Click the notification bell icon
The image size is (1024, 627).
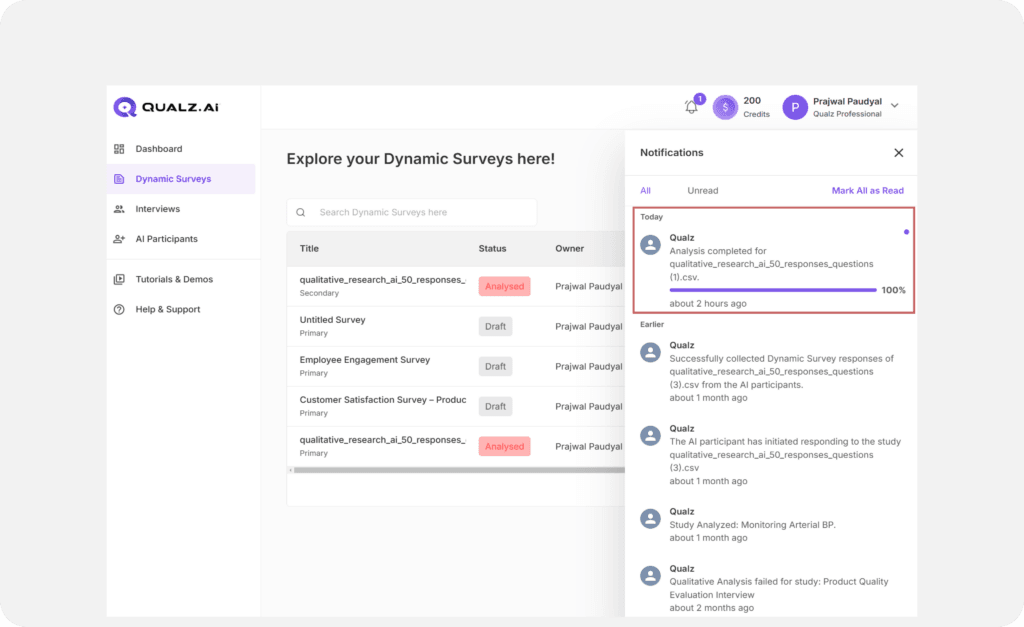click(691, 107)
